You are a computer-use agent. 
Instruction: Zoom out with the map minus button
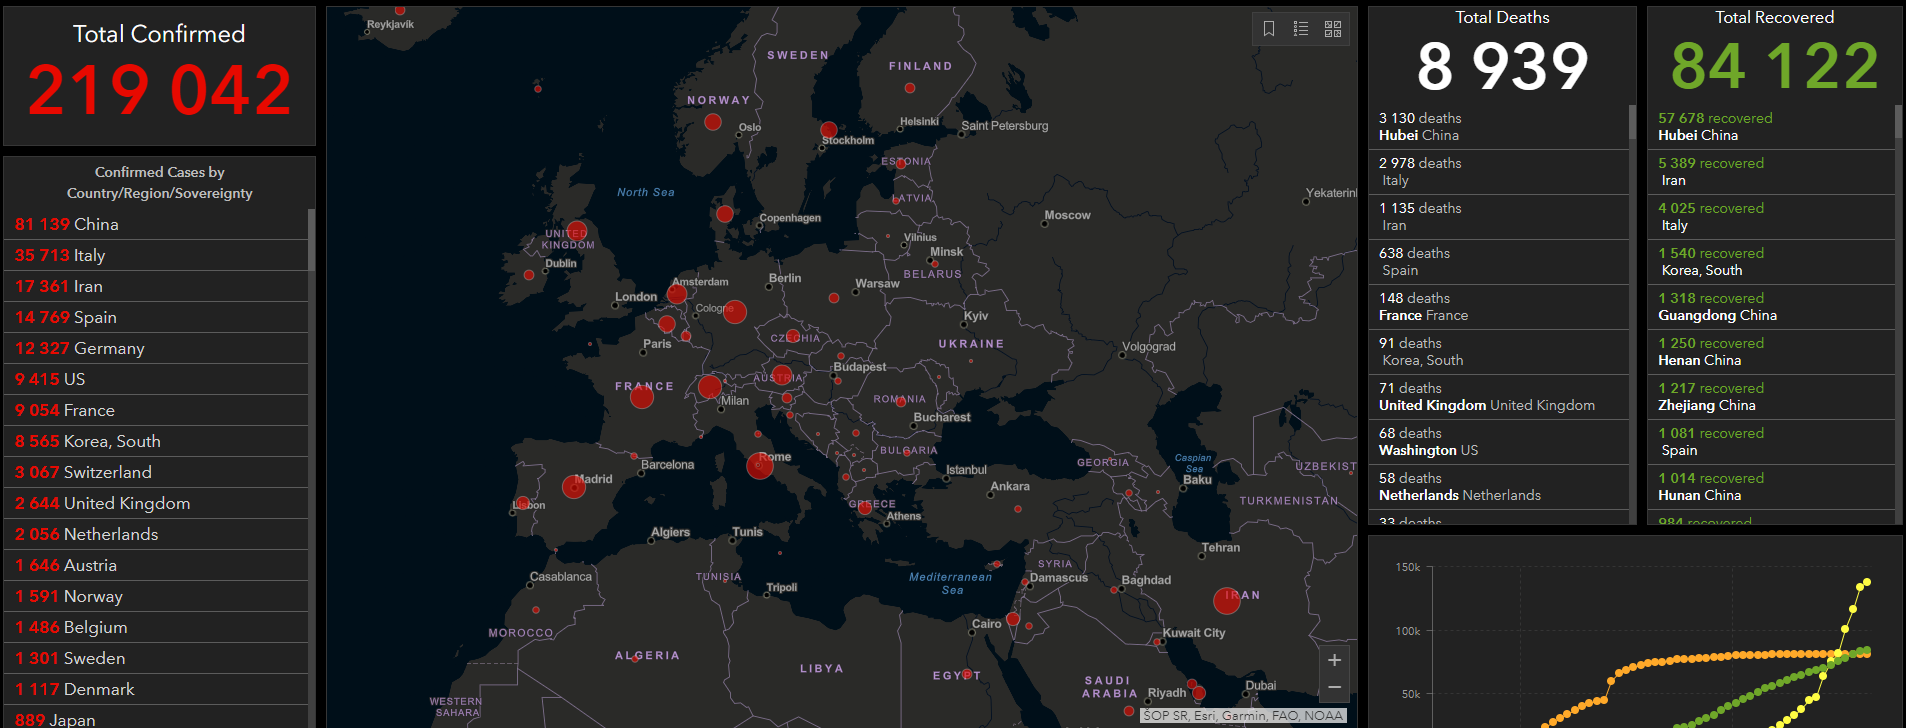coord(1334,687)
